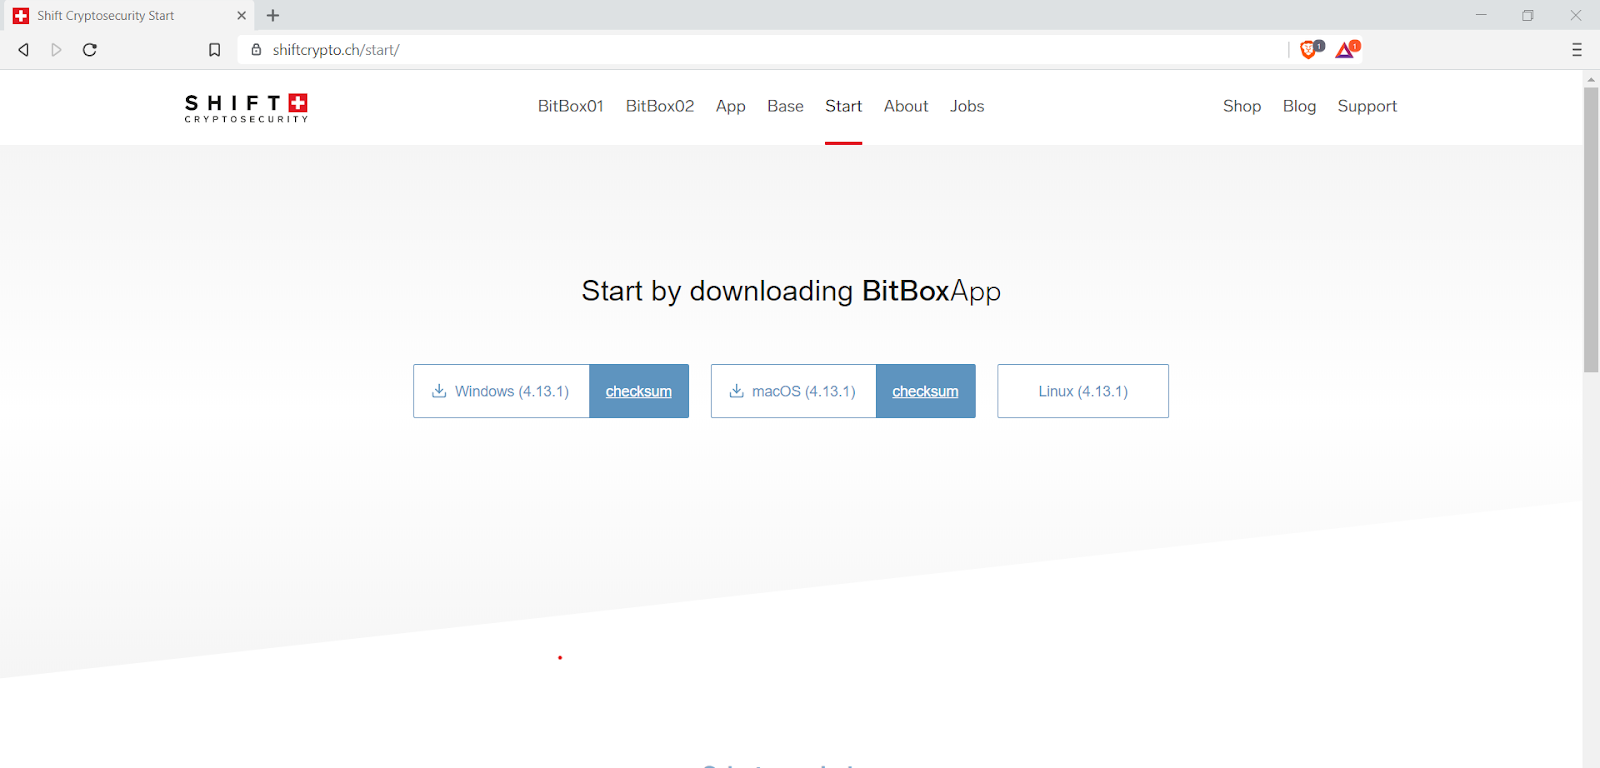This screenshot has height=768, width=1600.
Task: Open the browser hamburger menu
Action: click(x=1577, y=50)
